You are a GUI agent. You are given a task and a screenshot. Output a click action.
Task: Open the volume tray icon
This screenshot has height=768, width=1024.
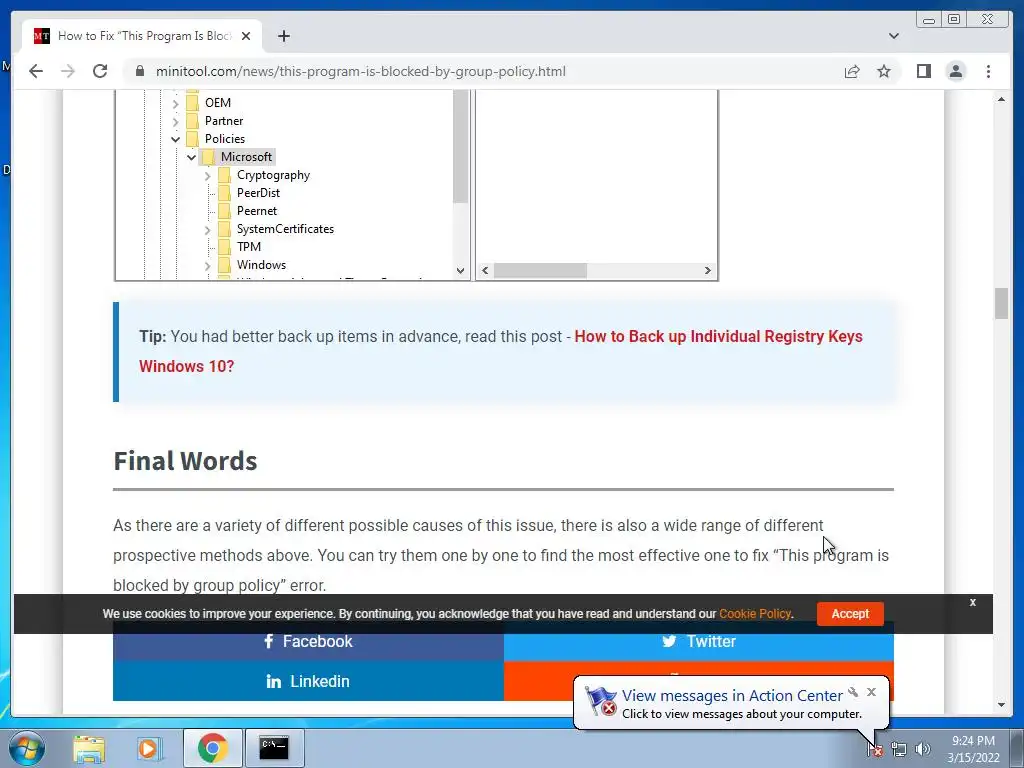pyautogui.click(x=922, y=750)
